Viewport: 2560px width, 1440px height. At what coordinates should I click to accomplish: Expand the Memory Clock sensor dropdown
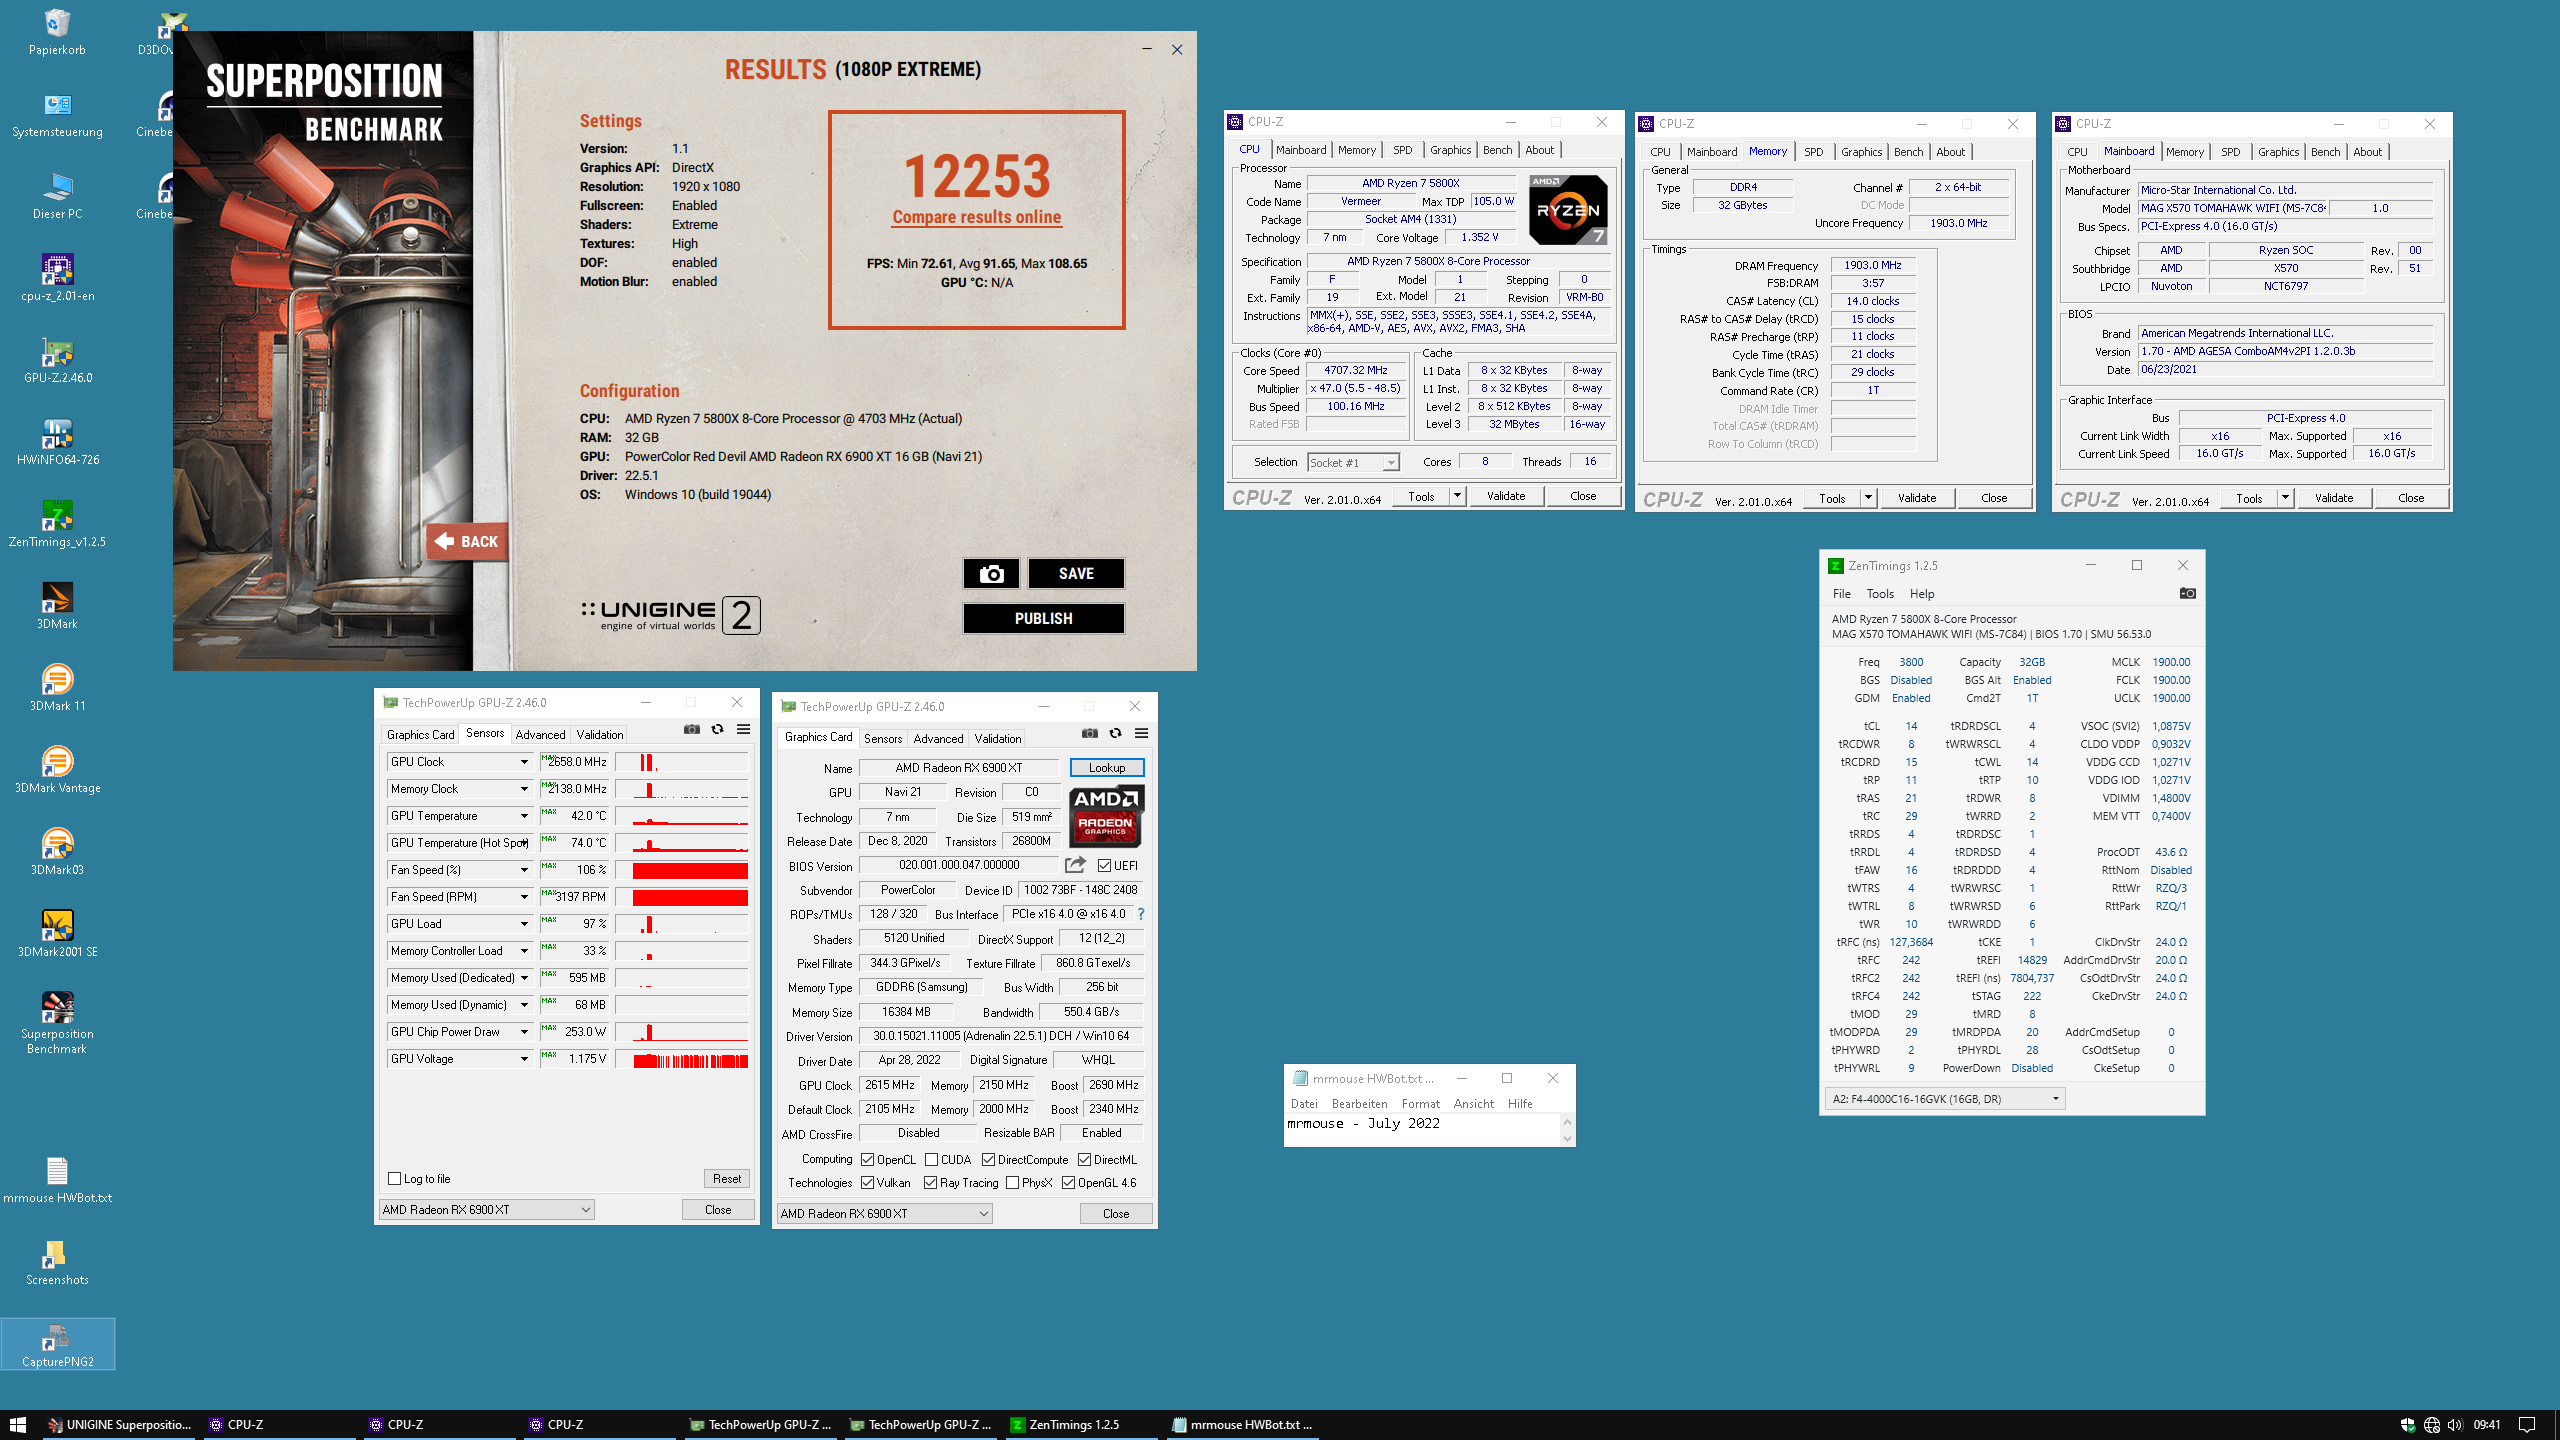click(x=523, y=789)
